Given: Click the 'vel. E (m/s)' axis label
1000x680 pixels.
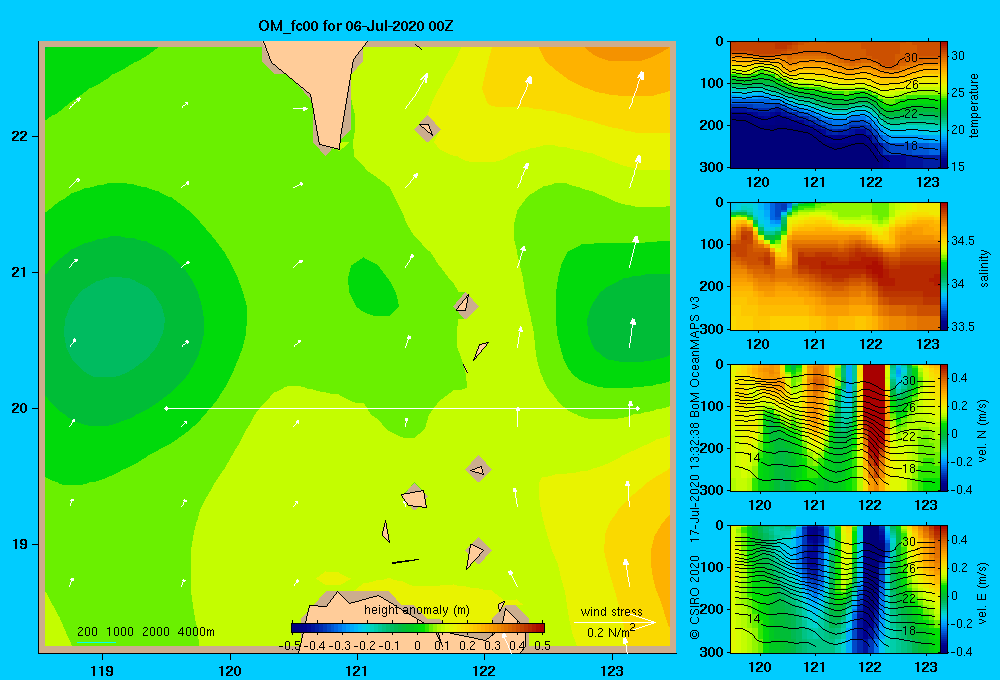Looking at the screenshot, I should point(983,592).
